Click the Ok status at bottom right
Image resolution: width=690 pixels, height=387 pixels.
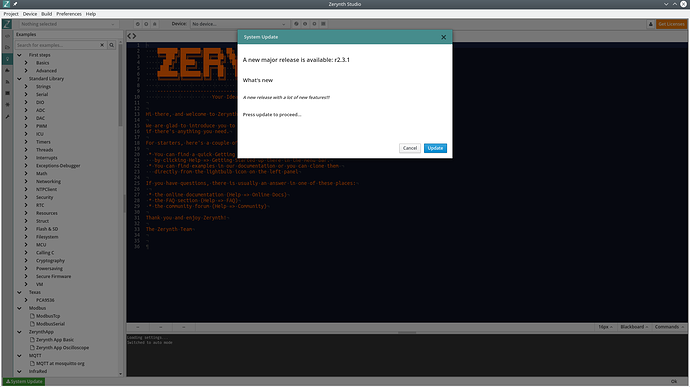click(674, 381)
